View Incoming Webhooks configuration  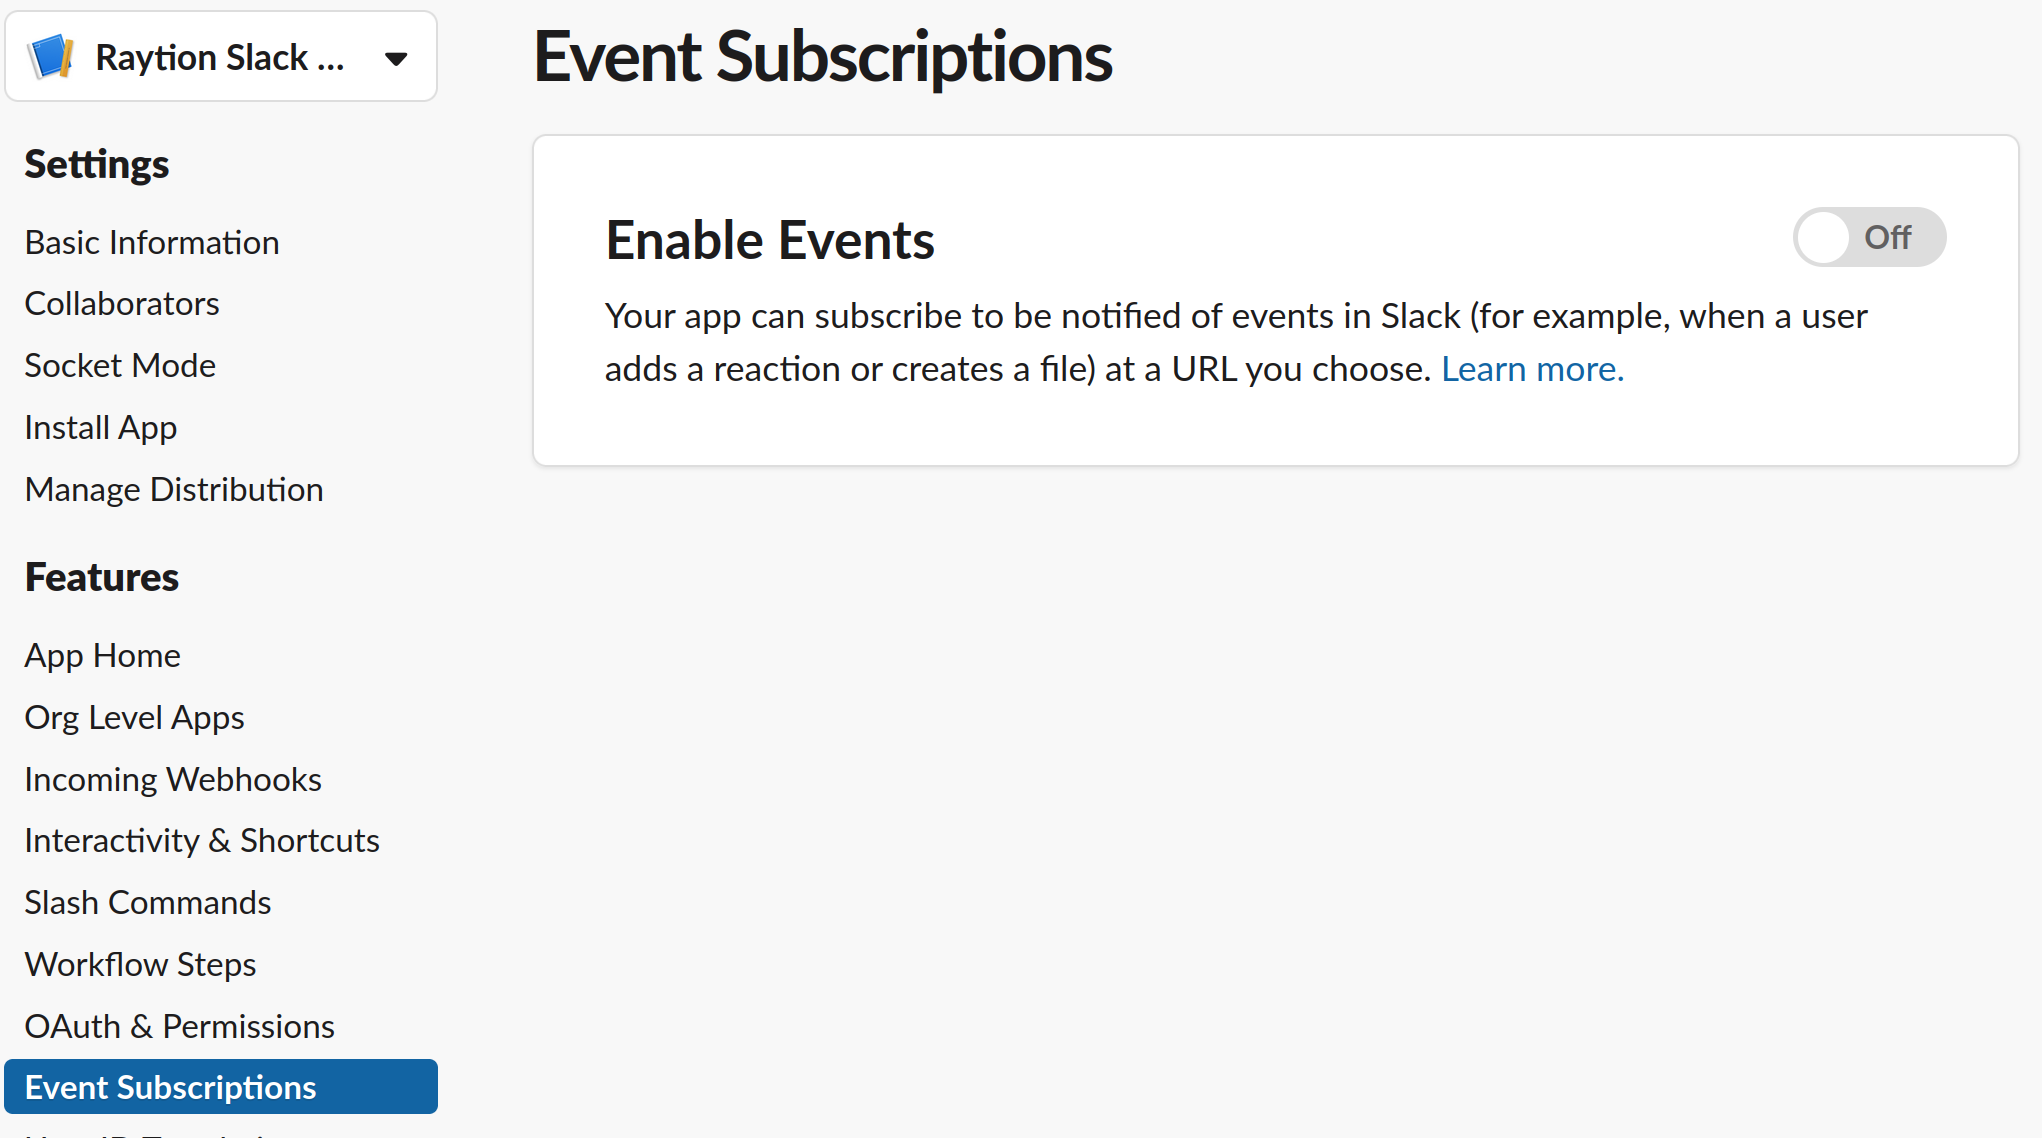[172, 779]
